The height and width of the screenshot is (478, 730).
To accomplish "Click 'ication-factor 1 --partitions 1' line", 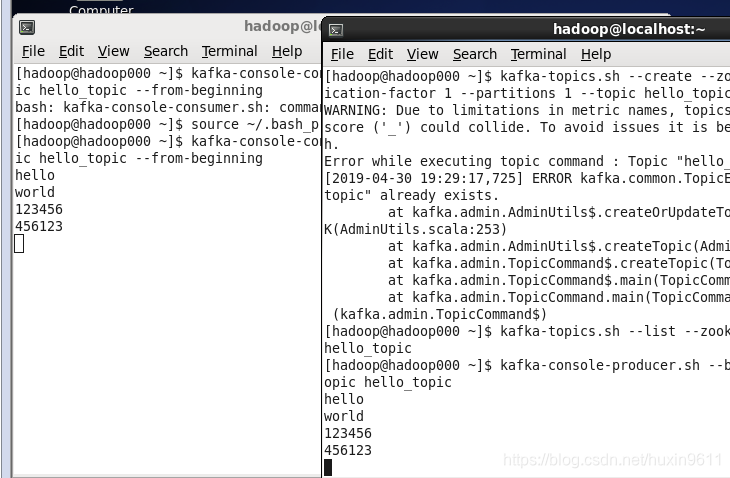I will click(x=527, y=94).
